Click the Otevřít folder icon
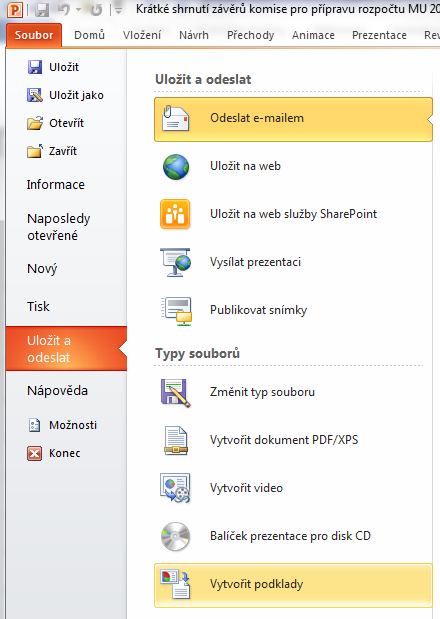The height and width of the screenshot is (619, 440). (35, 123)
